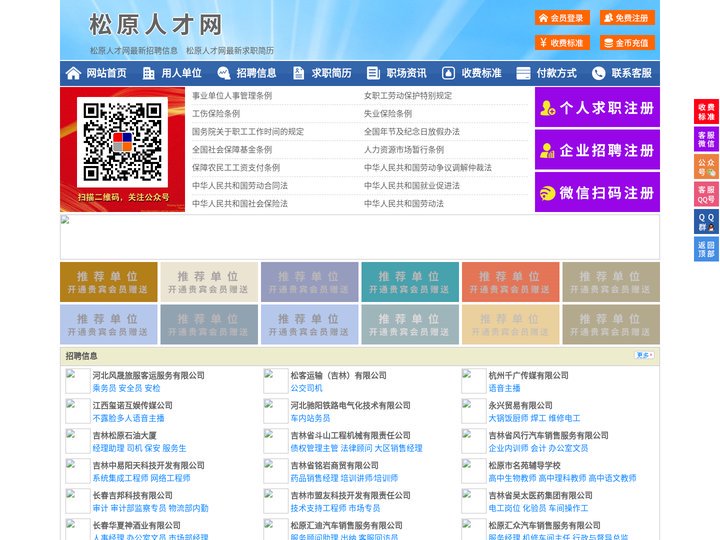Open 松原人才网最新招聘信息 header link
Screen dimensions: 720x540
pos(134,51)
